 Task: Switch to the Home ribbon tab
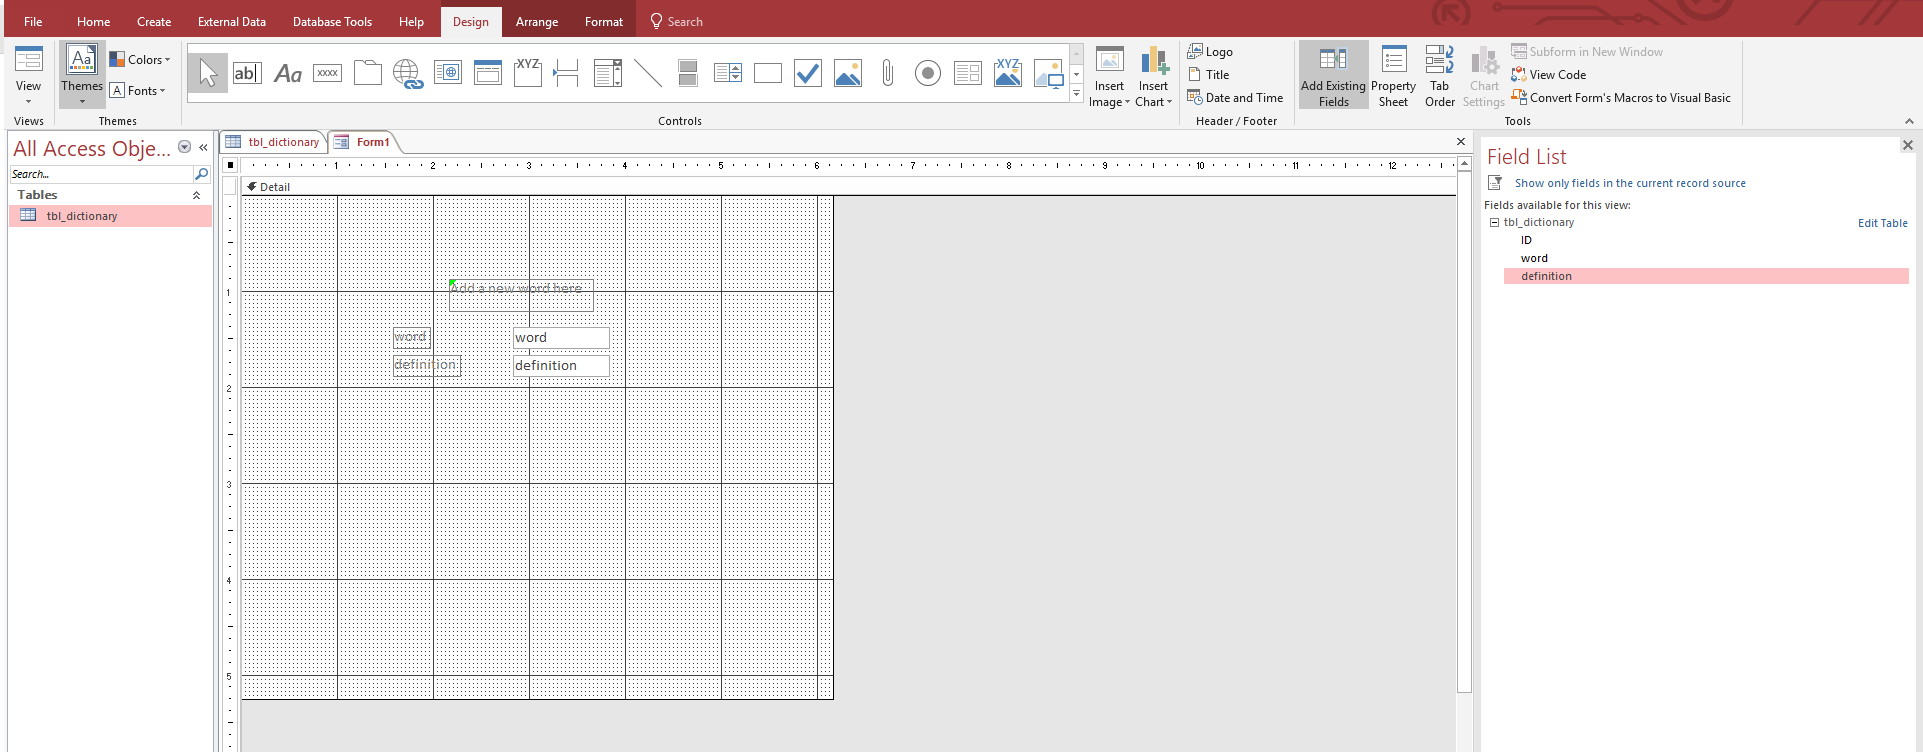pos(94,21)
